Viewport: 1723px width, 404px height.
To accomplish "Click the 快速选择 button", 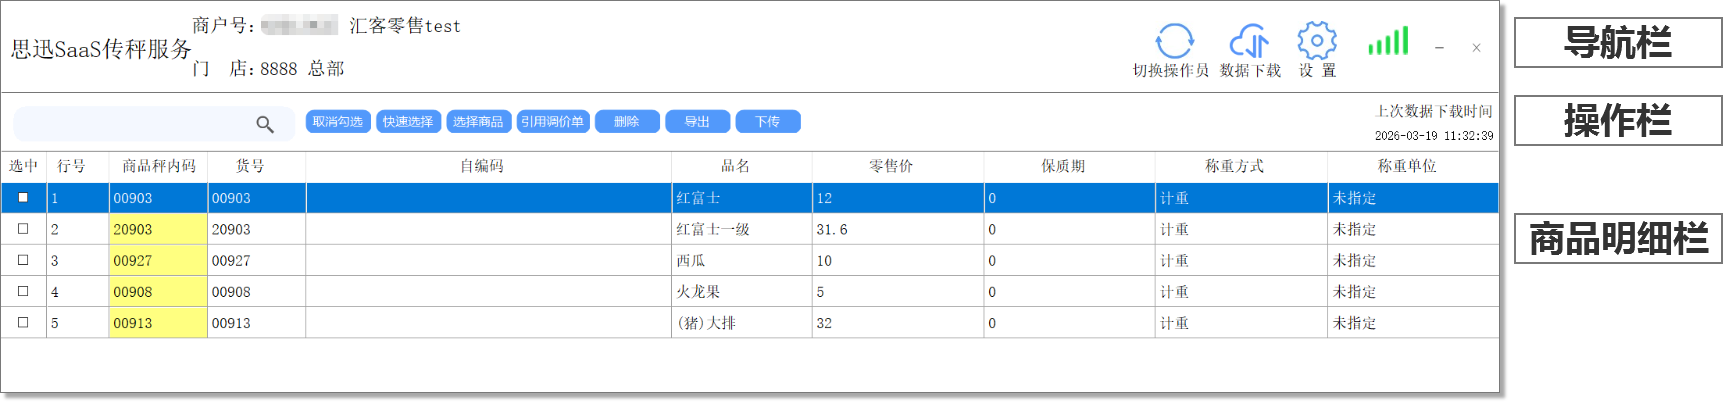I will click(408, 122).
